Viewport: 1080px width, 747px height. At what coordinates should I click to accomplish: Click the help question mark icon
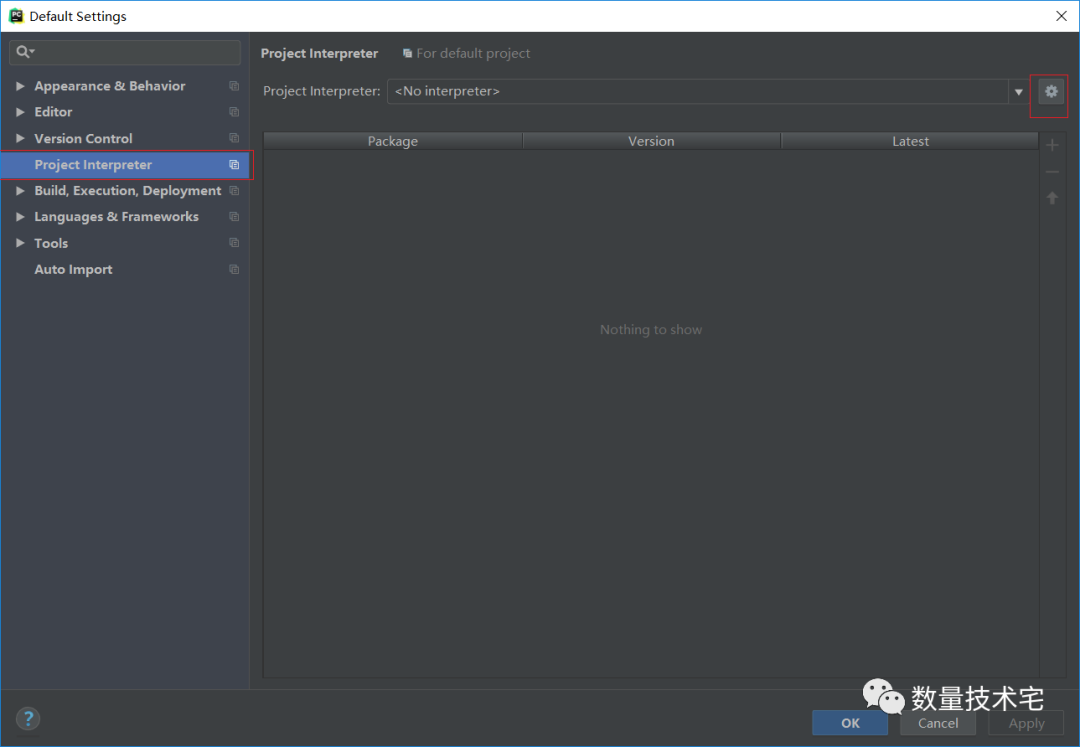[x=28, y=718]
